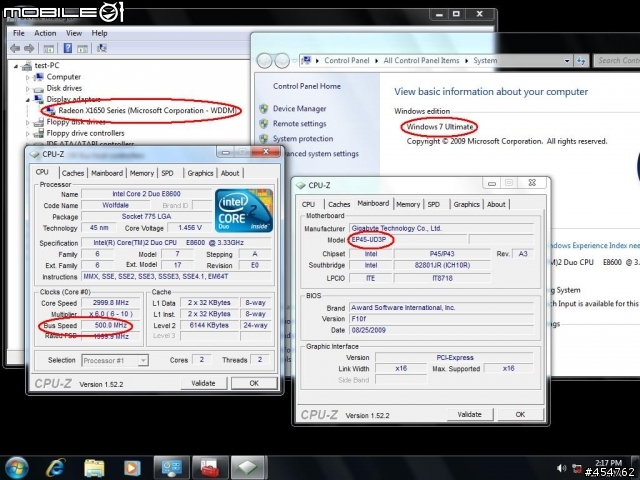Open the Windows Start orb
Image resolution: width=640 pixels, height=480 pixels.
(16, 468)
